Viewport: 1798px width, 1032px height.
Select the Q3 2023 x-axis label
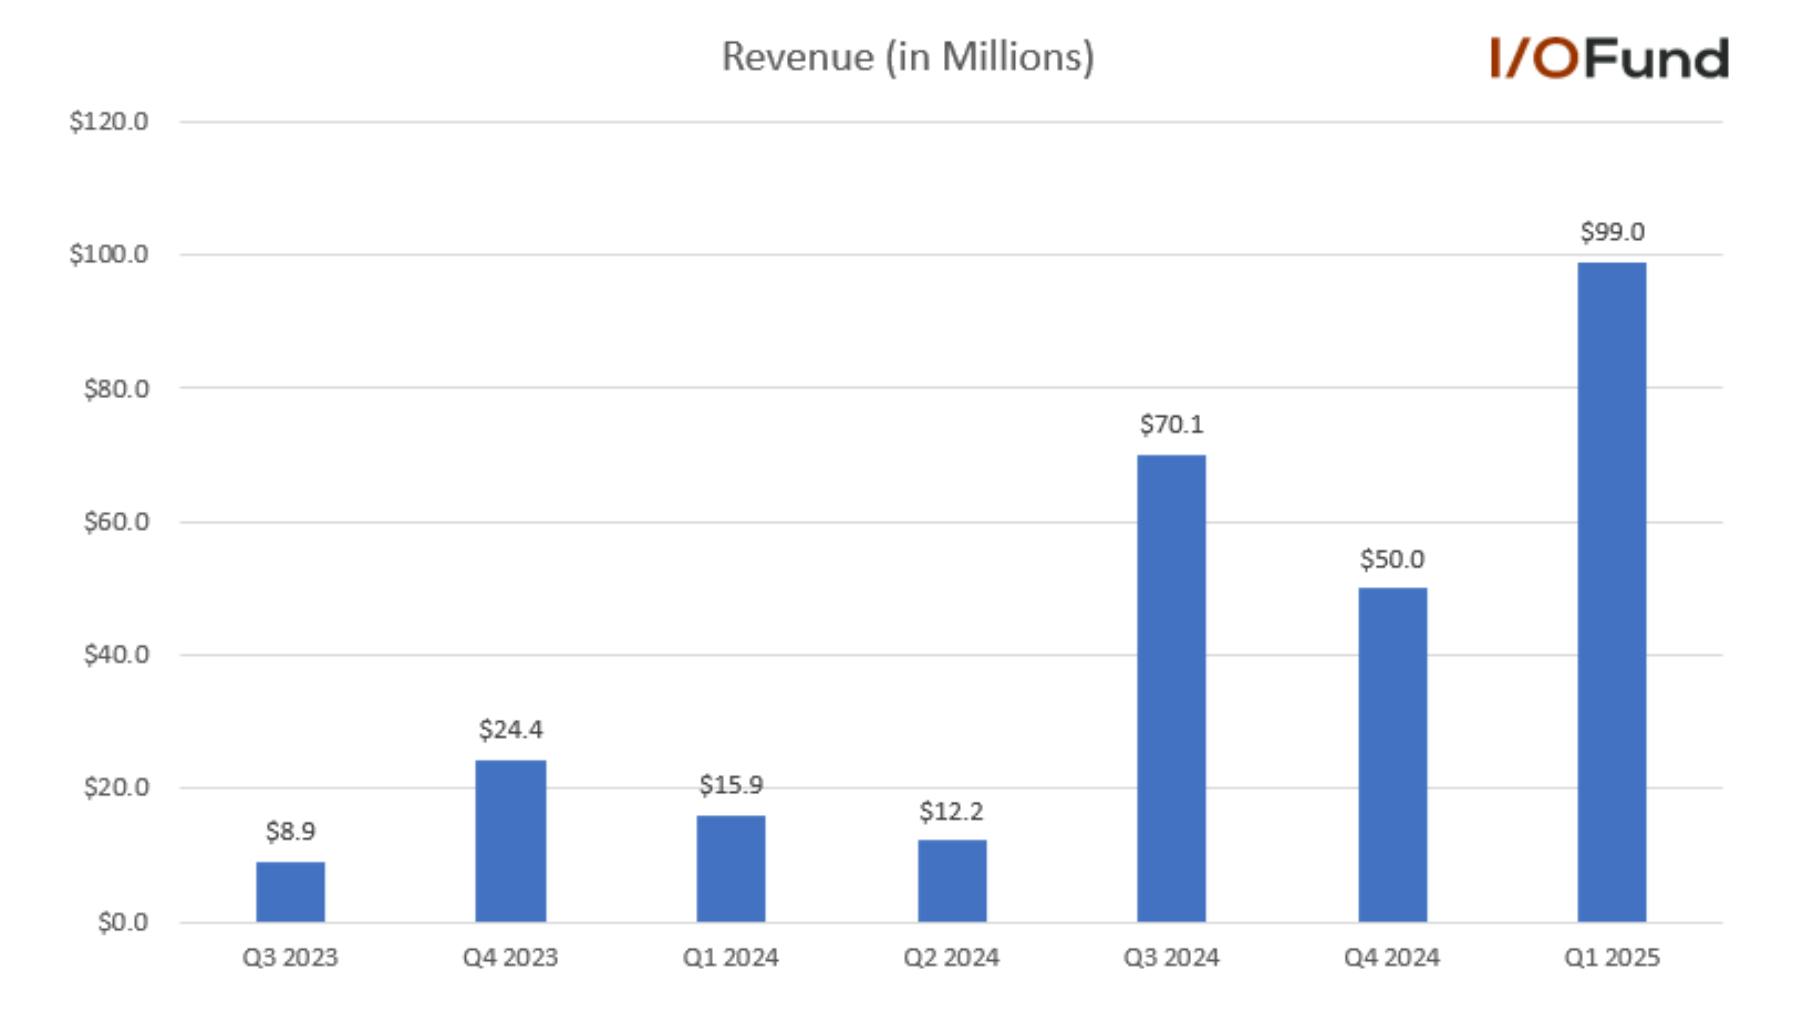290,958
